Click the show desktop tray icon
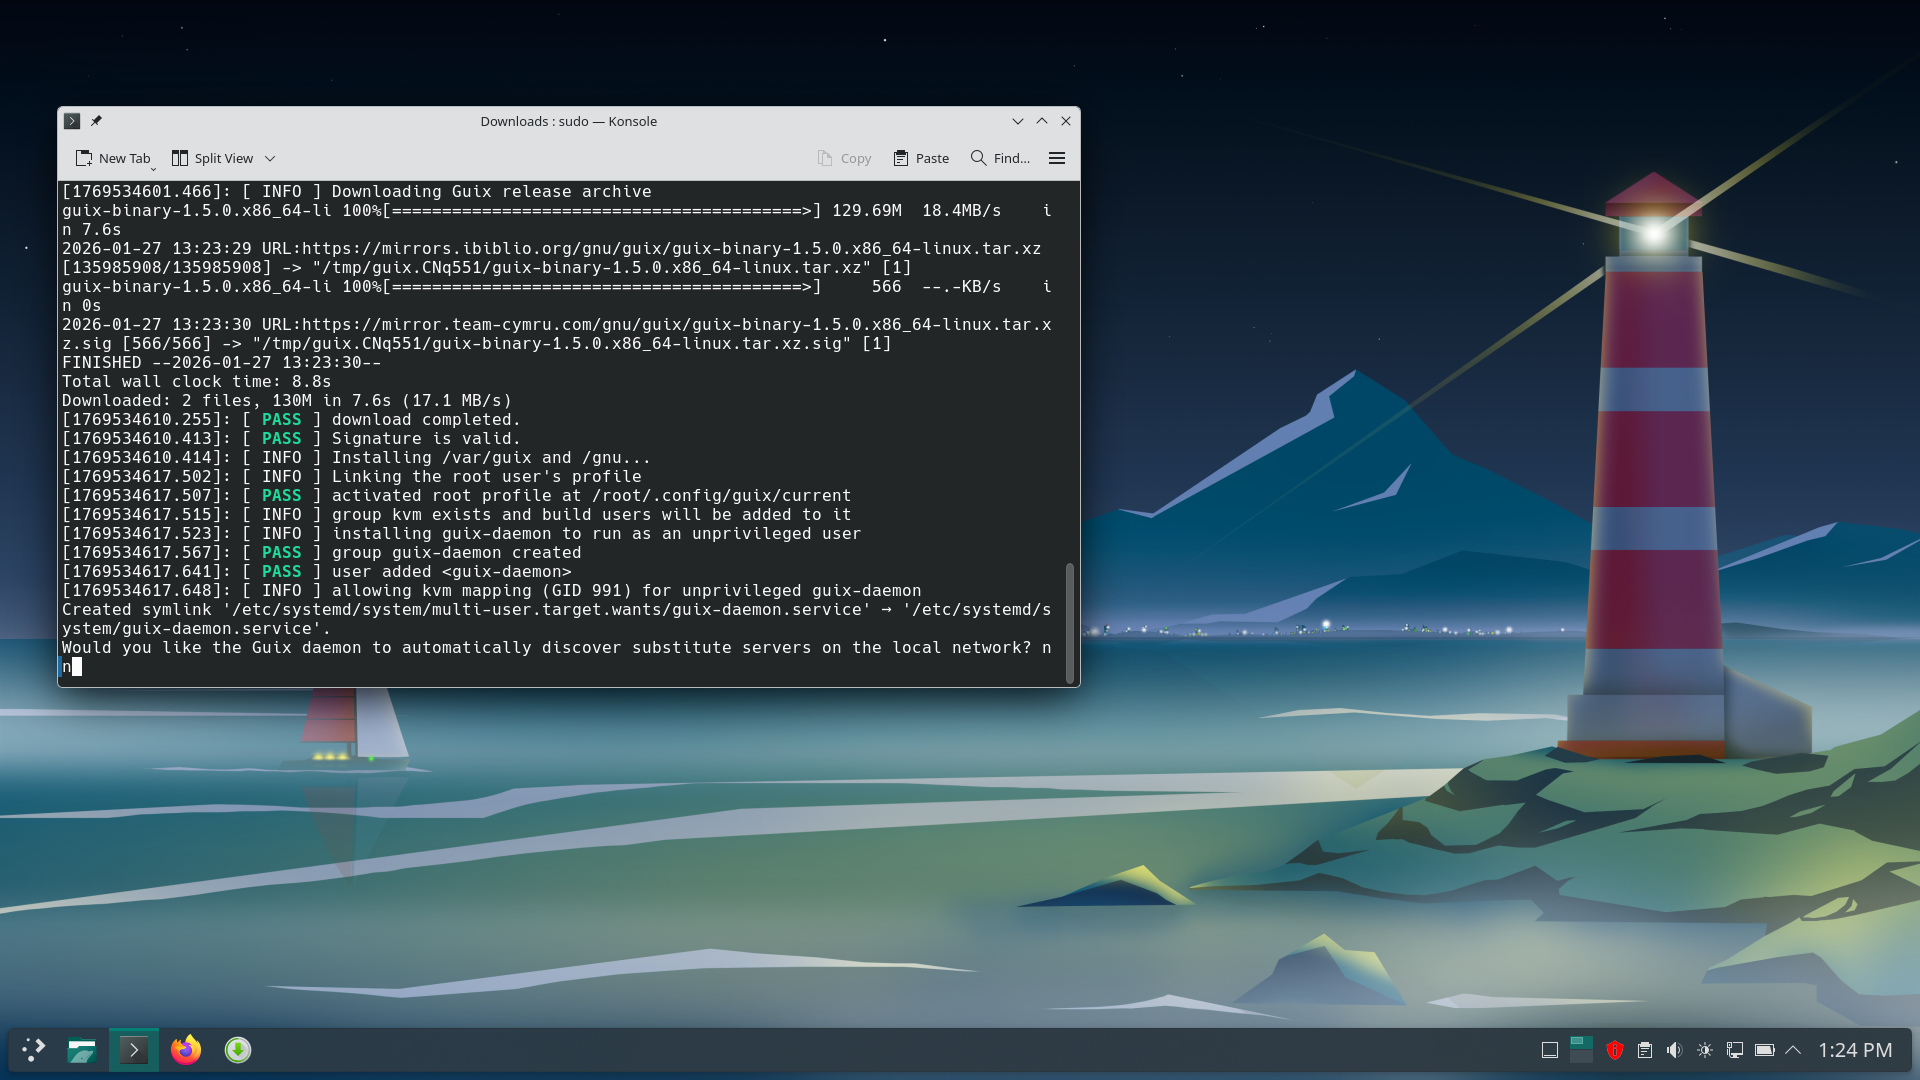The width and height of the screenshot is (1920, 1080). (x=1550, y=1050)
